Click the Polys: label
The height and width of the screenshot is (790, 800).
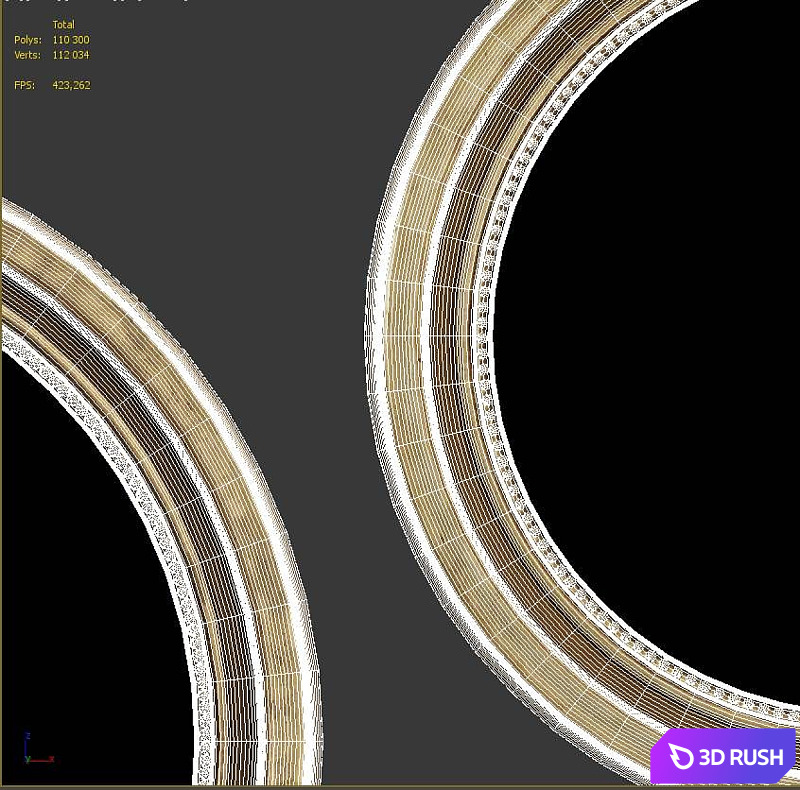tap(28, 40)
